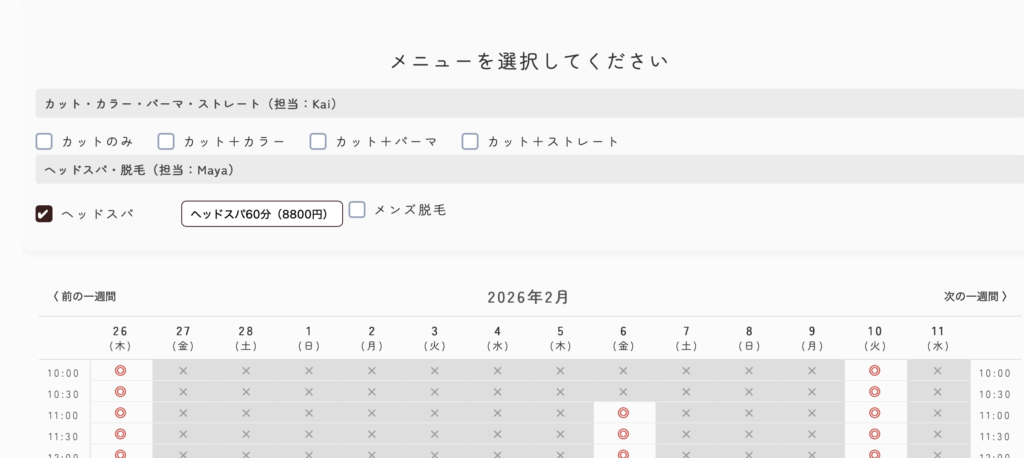Image resolution: width=1024 pixels, height=458 pixels.
Task: Enable the カット＋カラー option
Action: [x=166, y=141]
